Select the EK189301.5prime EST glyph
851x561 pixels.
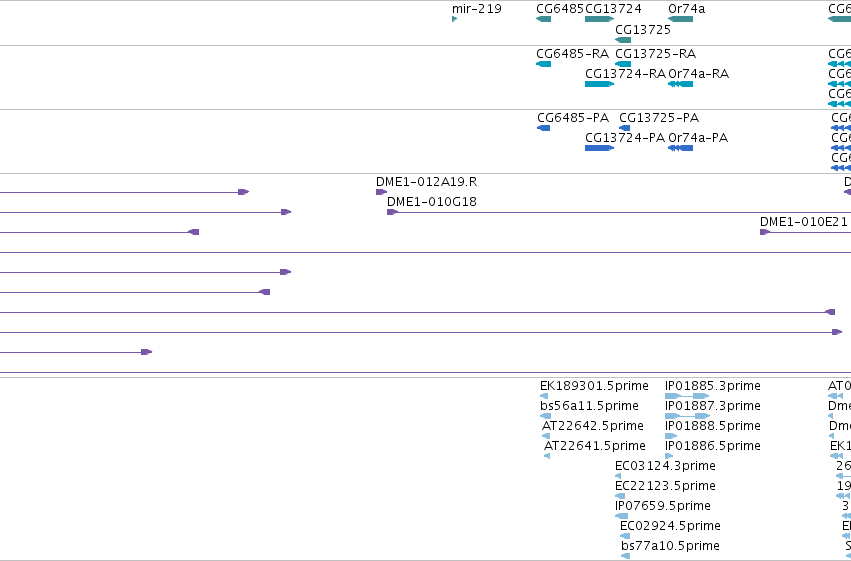[544, 396]
